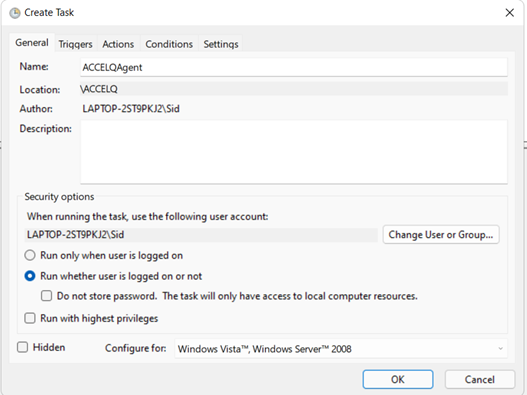Screen dimensions: 527x395
Task: Click the Change User or Group button
Action: [441, 235]
